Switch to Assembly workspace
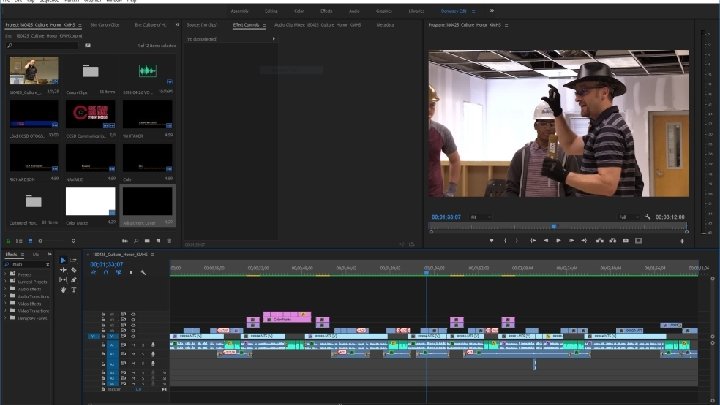Viewport: 720px width, 405px height. (239, 11)
